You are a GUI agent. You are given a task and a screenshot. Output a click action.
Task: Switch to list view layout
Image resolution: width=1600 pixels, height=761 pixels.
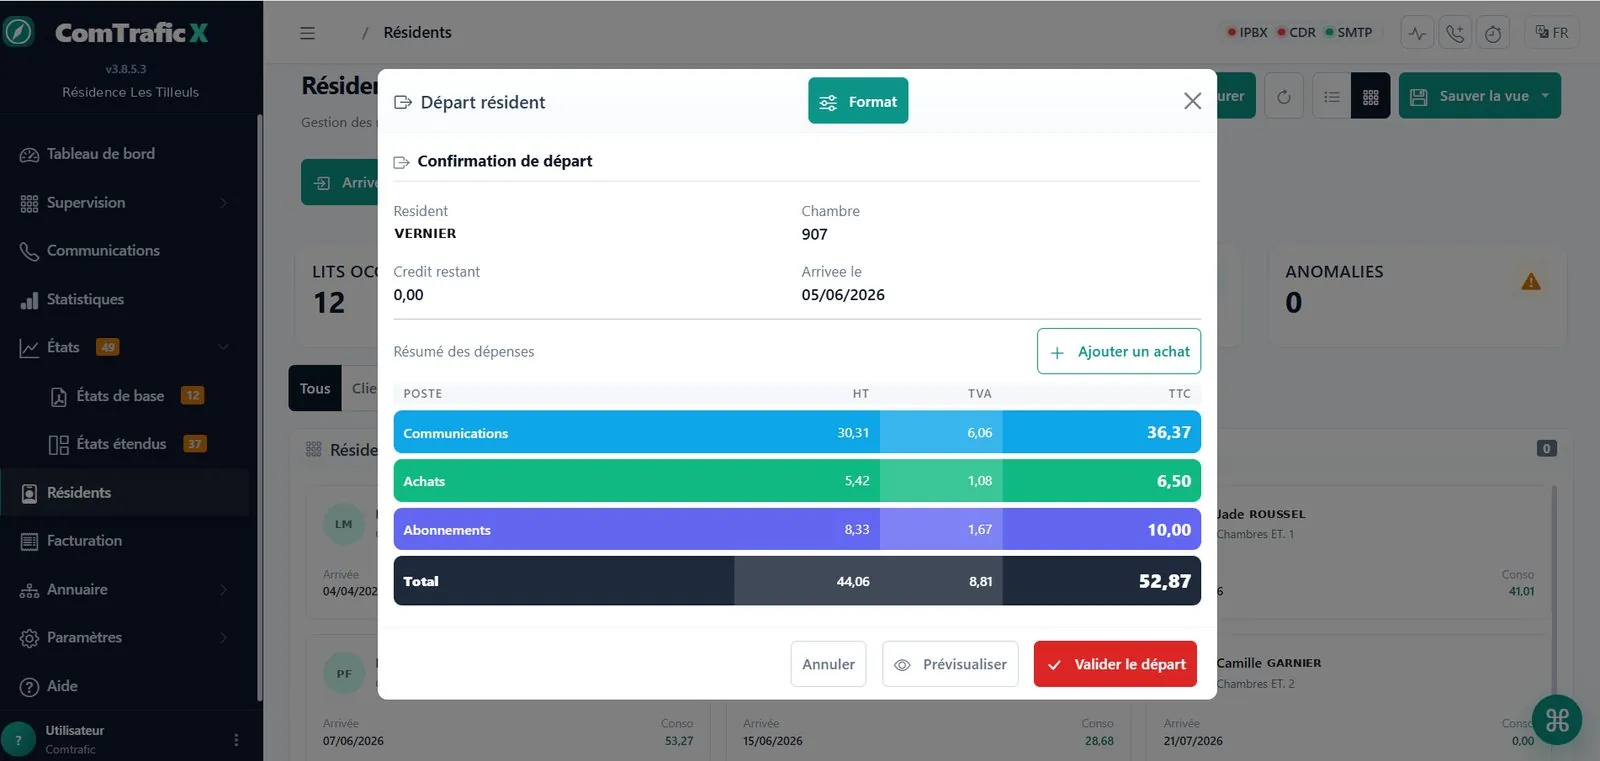coord(1332,96)
